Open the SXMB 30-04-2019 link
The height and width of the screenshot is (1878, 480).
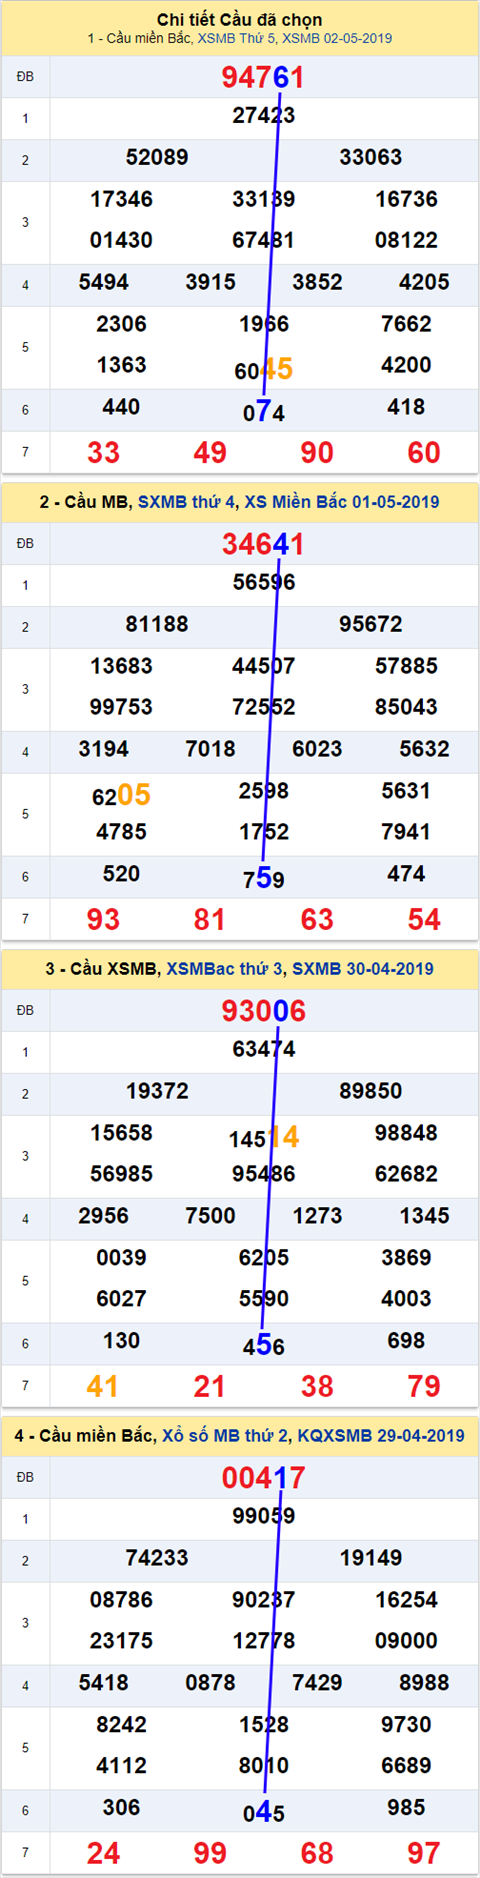(363, 968)
